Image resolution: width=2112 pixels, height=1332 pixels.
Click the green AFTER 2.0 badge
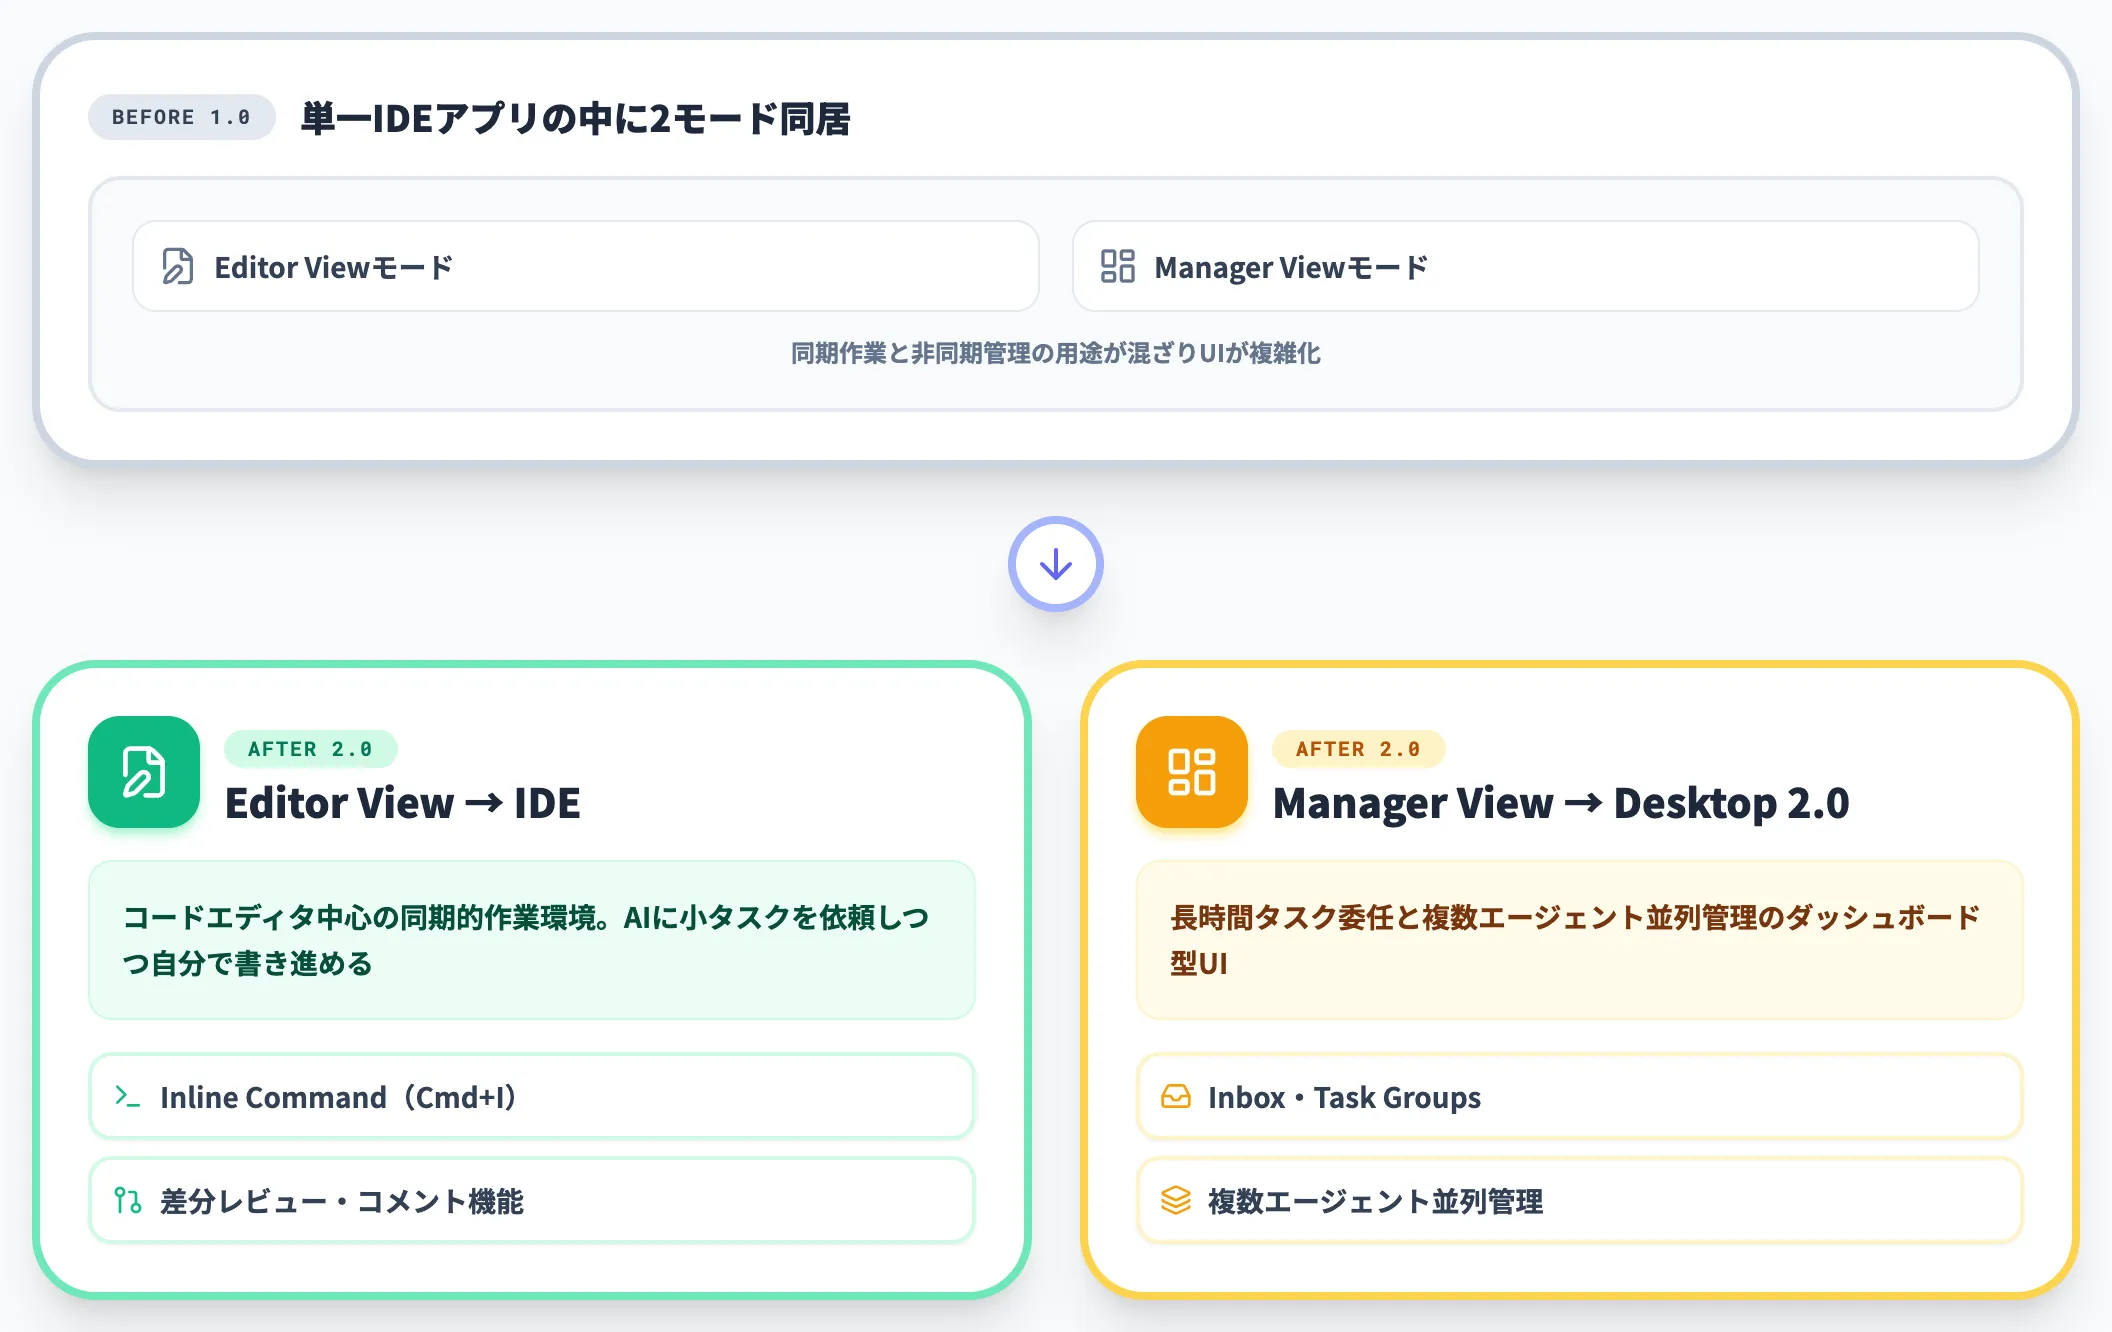pyautogui.click(x=310, y=749)
